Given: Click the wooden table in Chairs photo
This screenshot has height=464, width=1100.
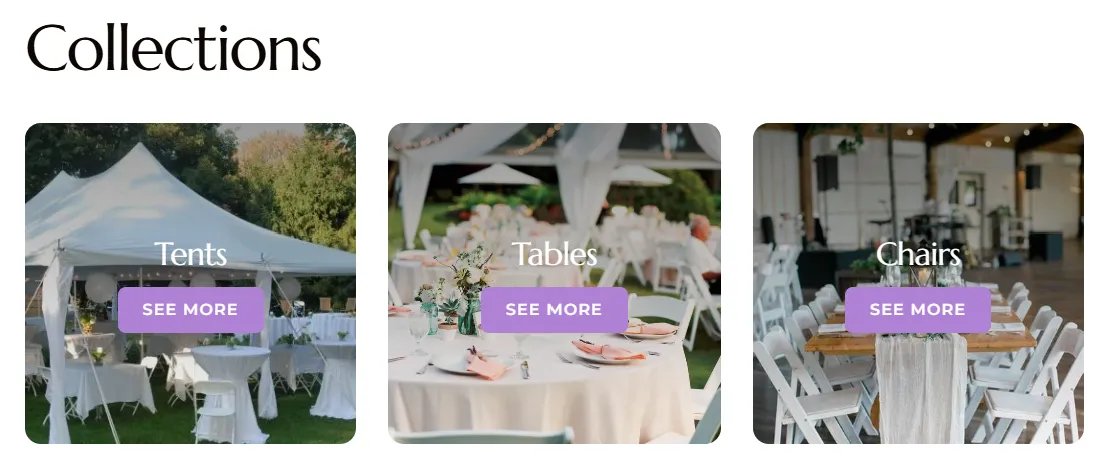Looking at the screenshot, I should 920,340.
